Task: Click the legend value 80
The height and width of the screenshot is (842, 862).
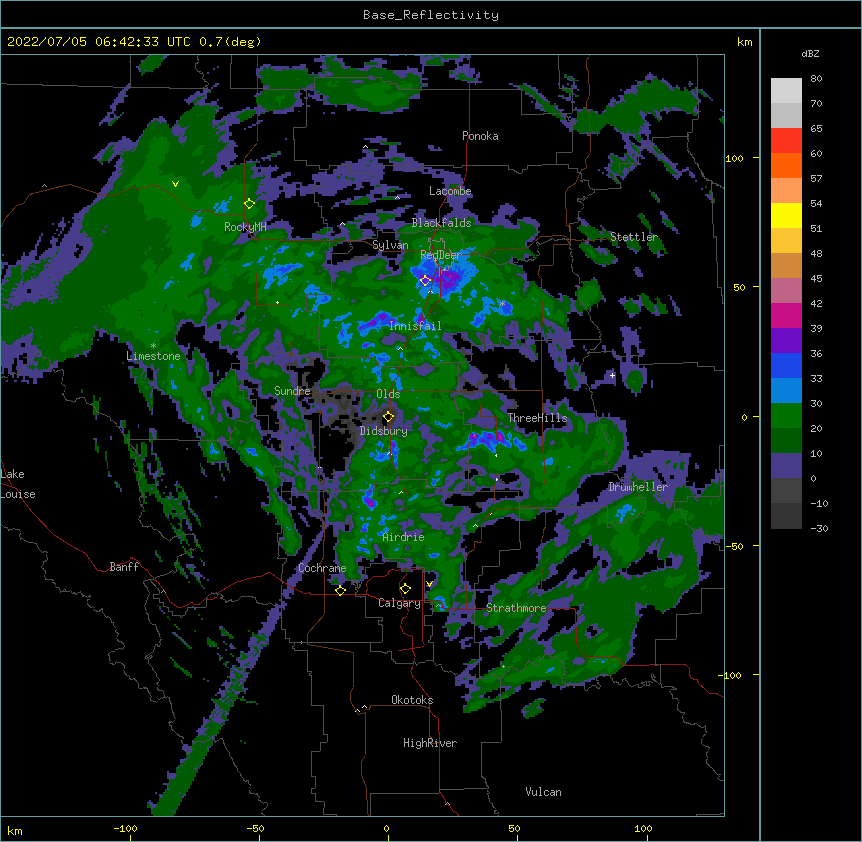Action: point(816,79)
